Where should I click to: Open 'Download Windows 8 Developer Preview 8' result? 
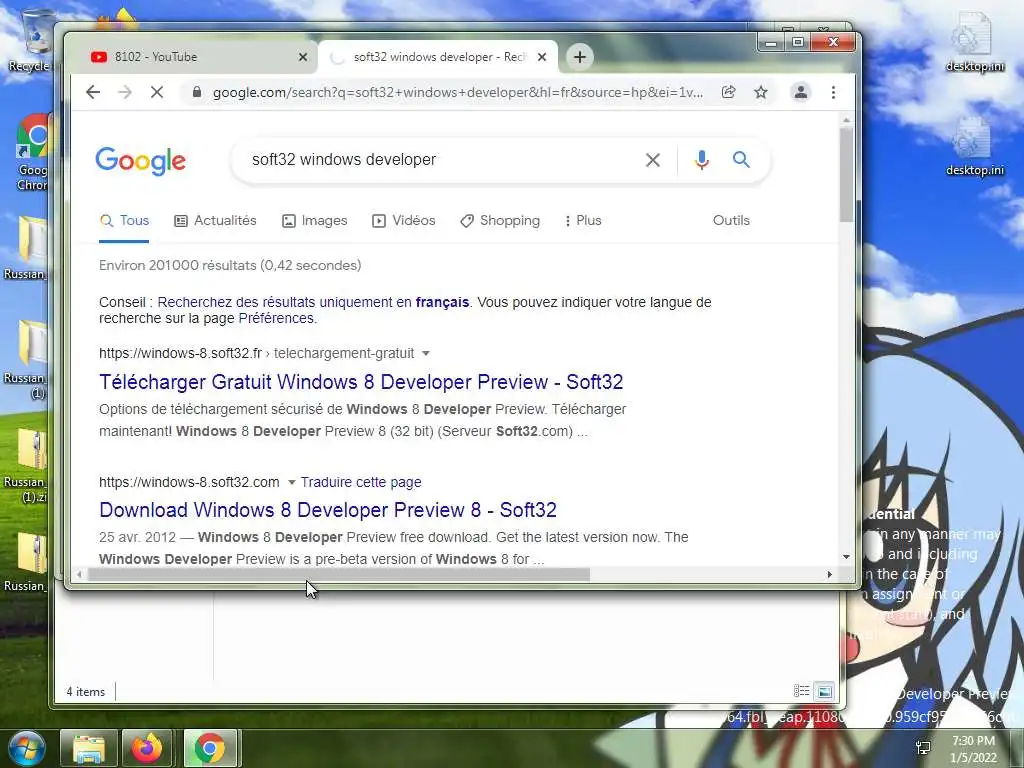[328, 510]
